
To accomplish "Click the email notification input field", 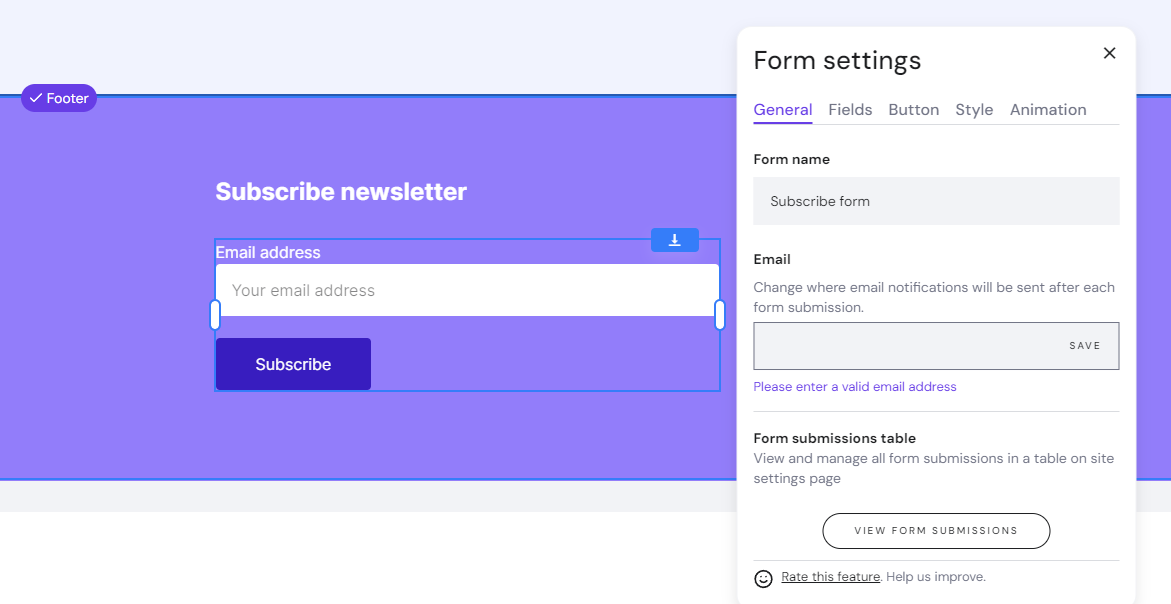I will (x=900, y=345).
